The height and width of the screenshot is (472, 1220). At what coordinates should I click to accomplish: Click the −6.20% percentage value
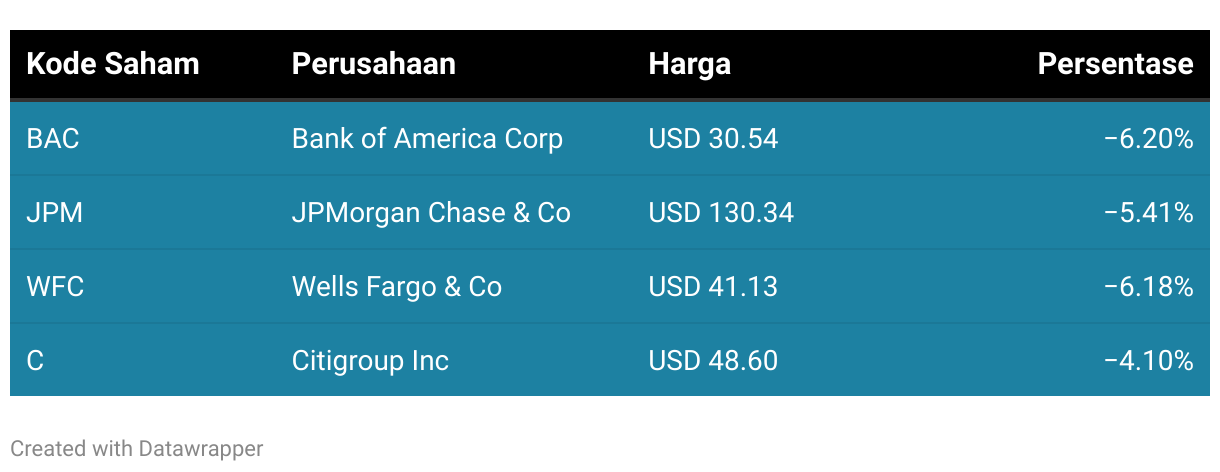coord(1148,139)
